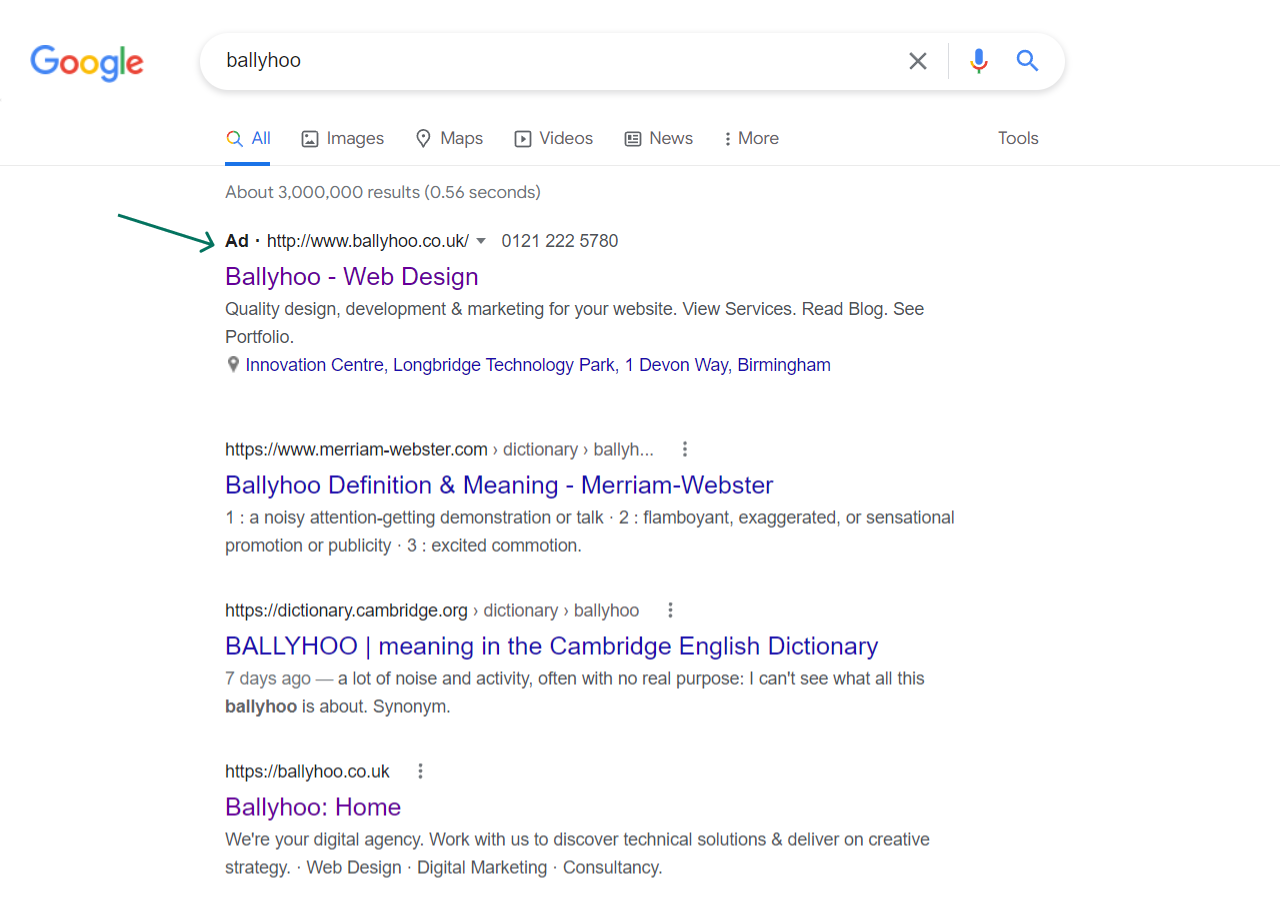
Task: Switch to the Videos tab
Action: (553, 138)
